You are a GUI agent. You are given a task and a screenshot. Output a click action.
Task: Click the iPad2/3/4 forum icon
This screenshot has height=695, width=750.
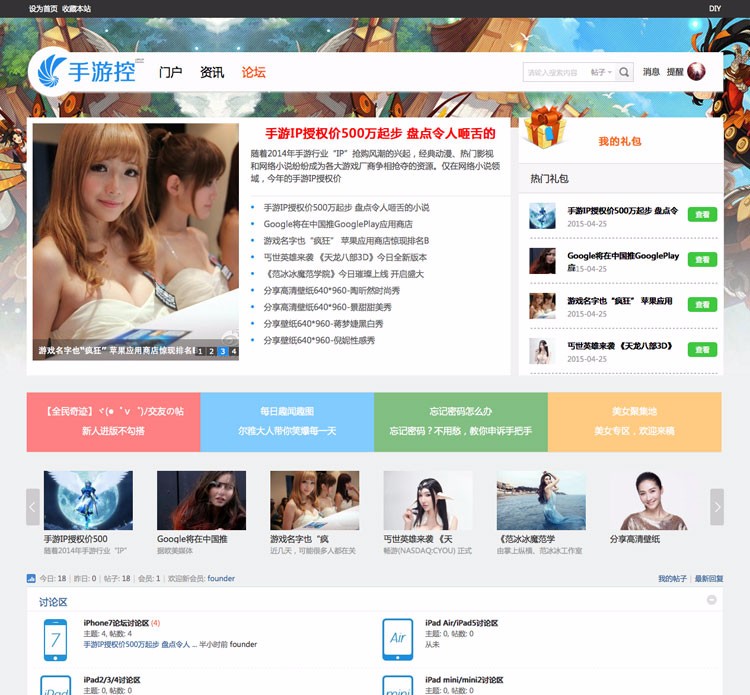point(55,685)
